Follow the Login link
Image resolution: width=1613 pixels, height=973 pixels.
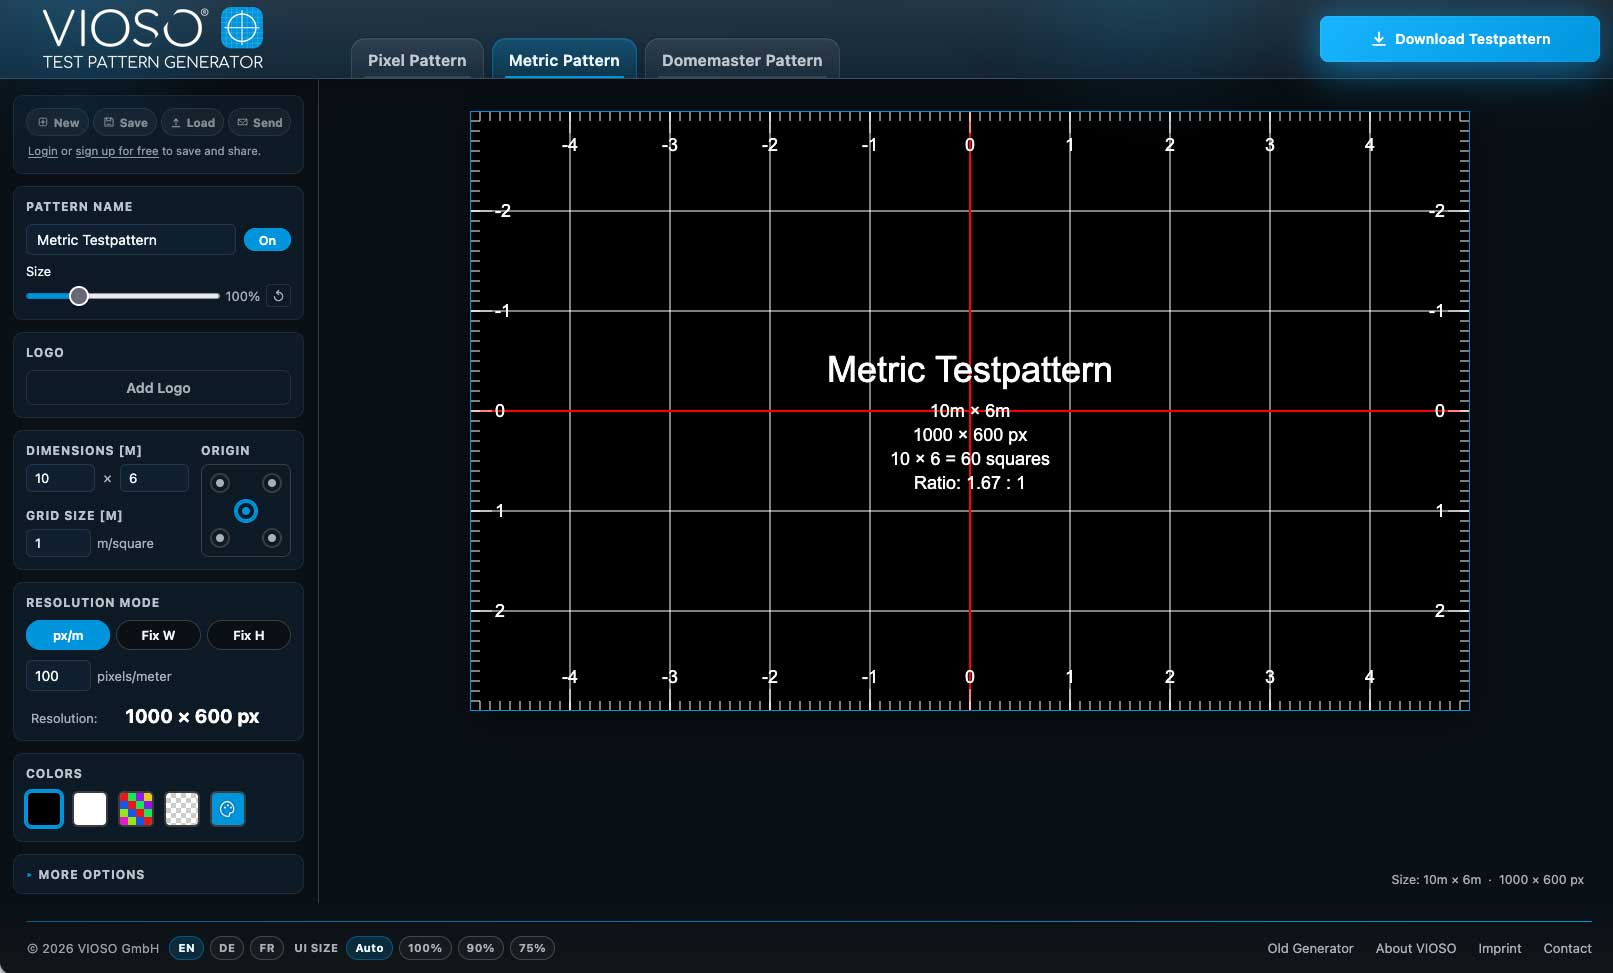(42, 151)
